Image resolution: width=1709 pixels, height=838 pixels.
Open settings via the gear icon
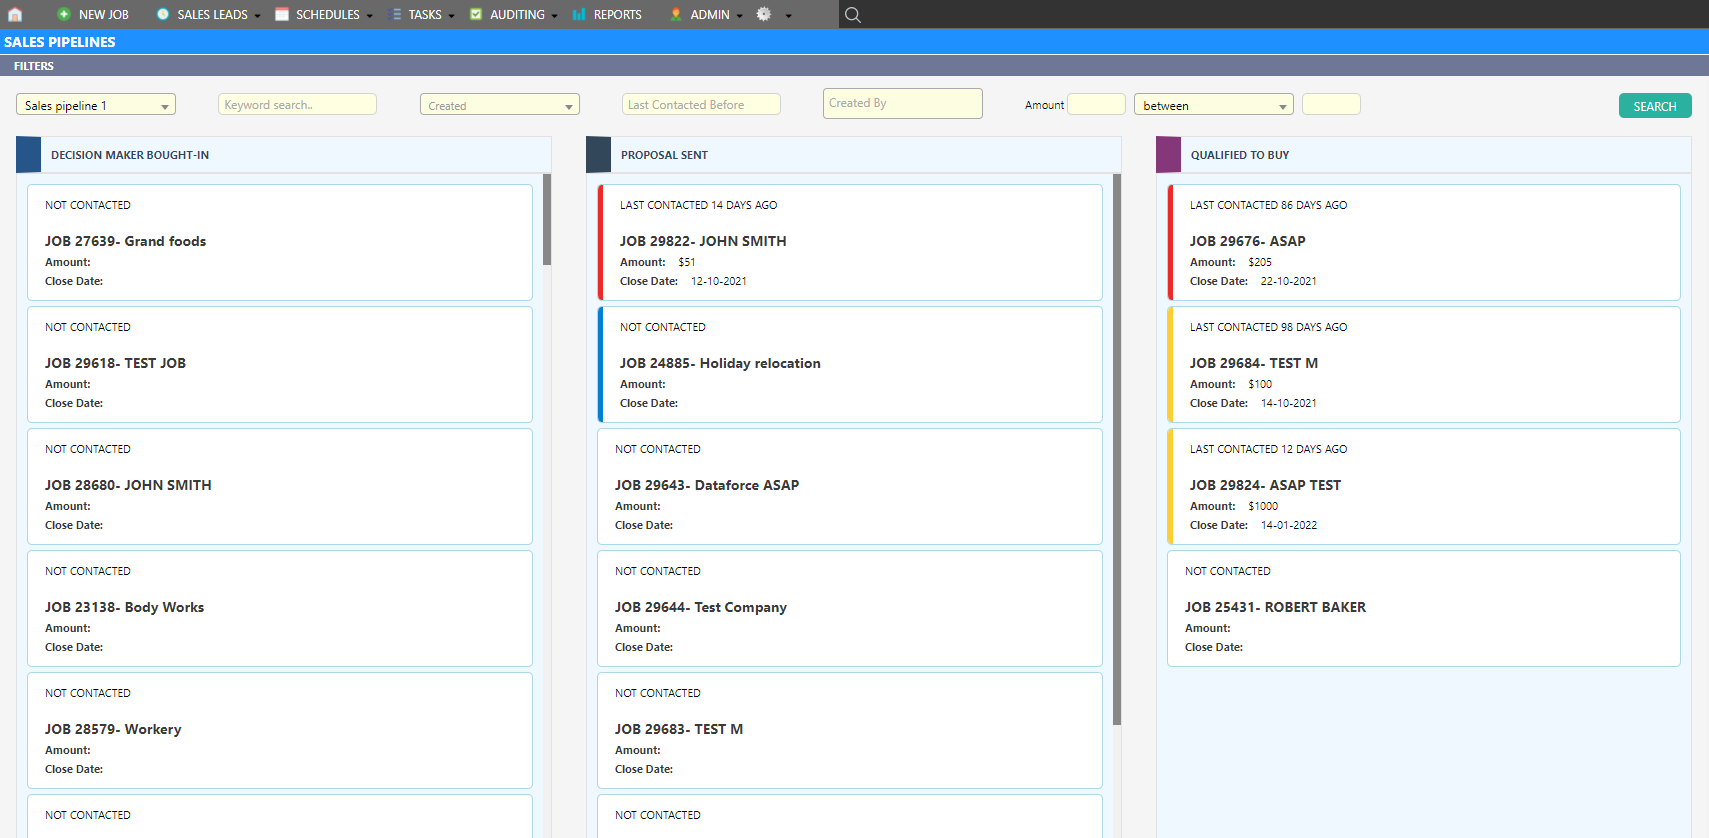pos(764,14)
